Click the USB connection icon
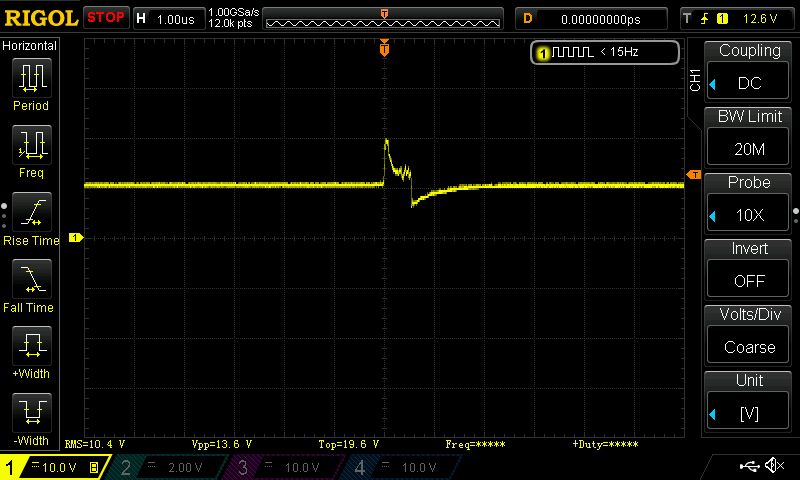 click(748, 466)
